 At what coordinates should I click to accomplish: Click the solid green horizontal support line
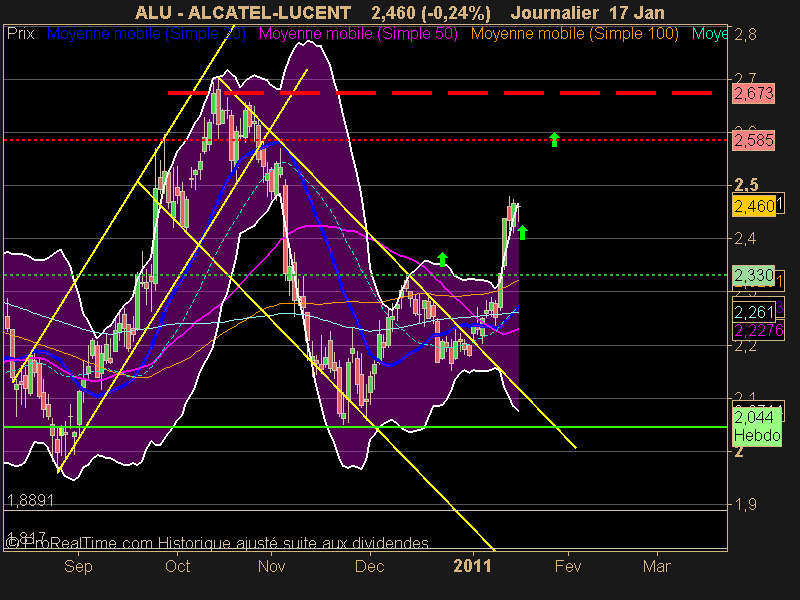pos(365,427)
